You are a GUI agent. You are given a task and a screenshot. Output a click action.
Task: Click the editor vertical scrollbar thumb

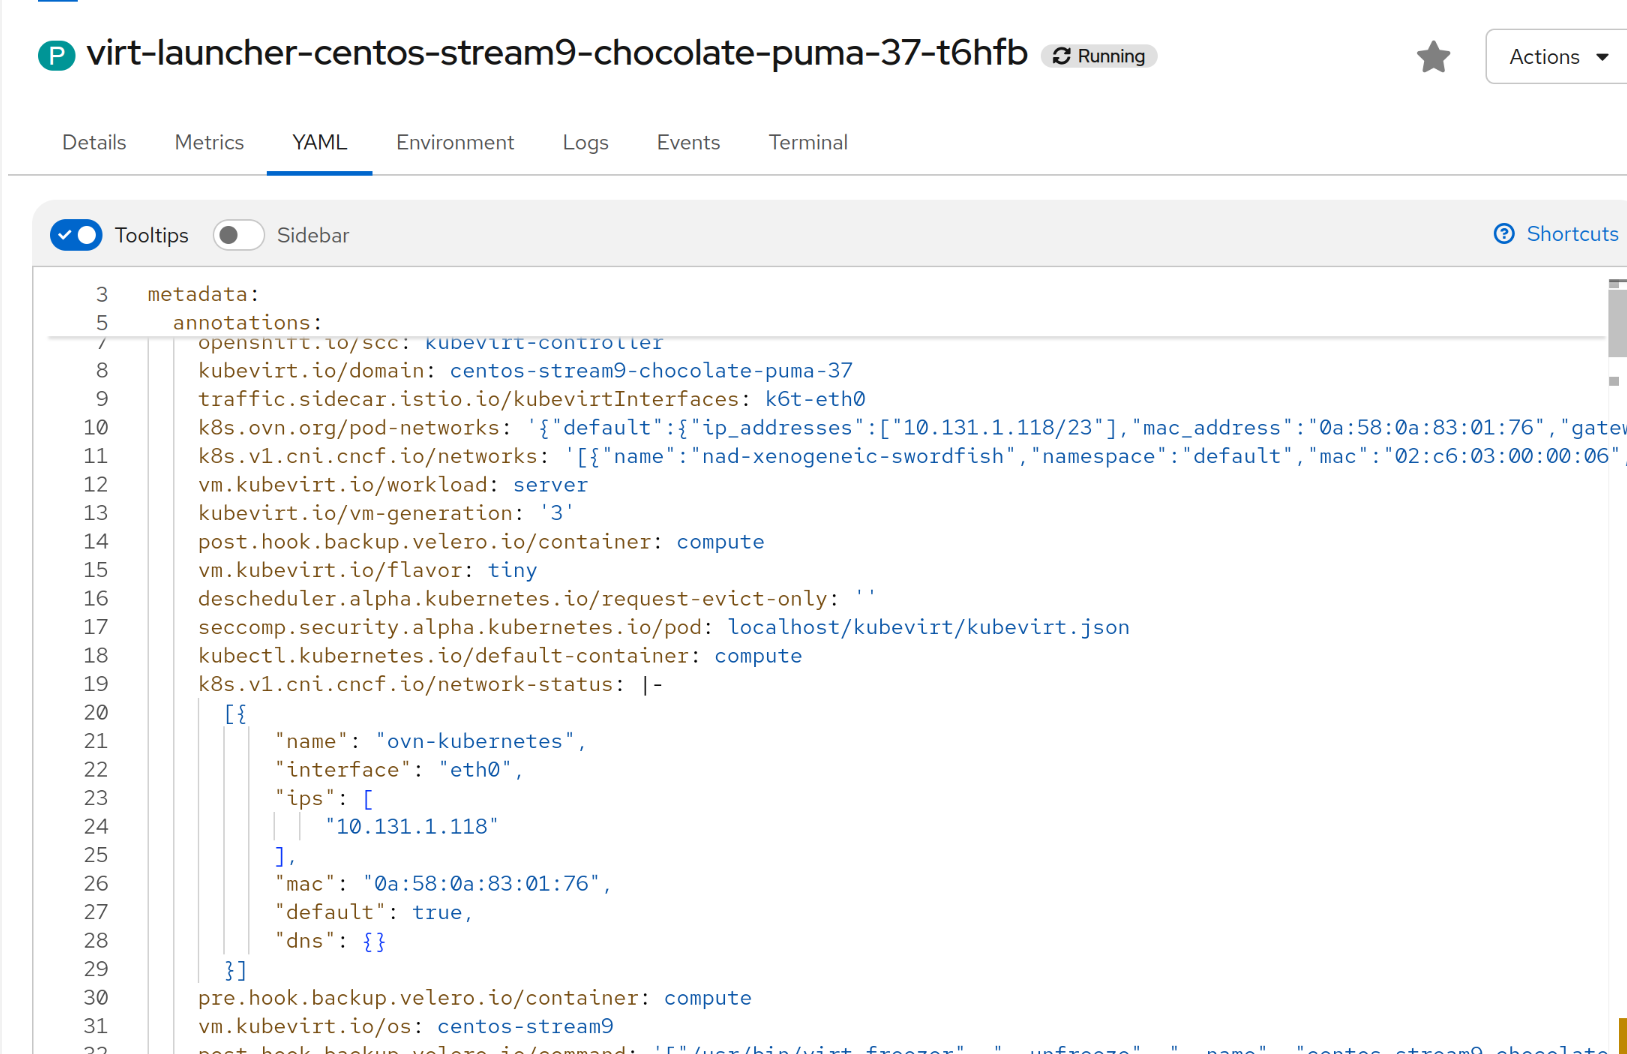[1616, 320]
